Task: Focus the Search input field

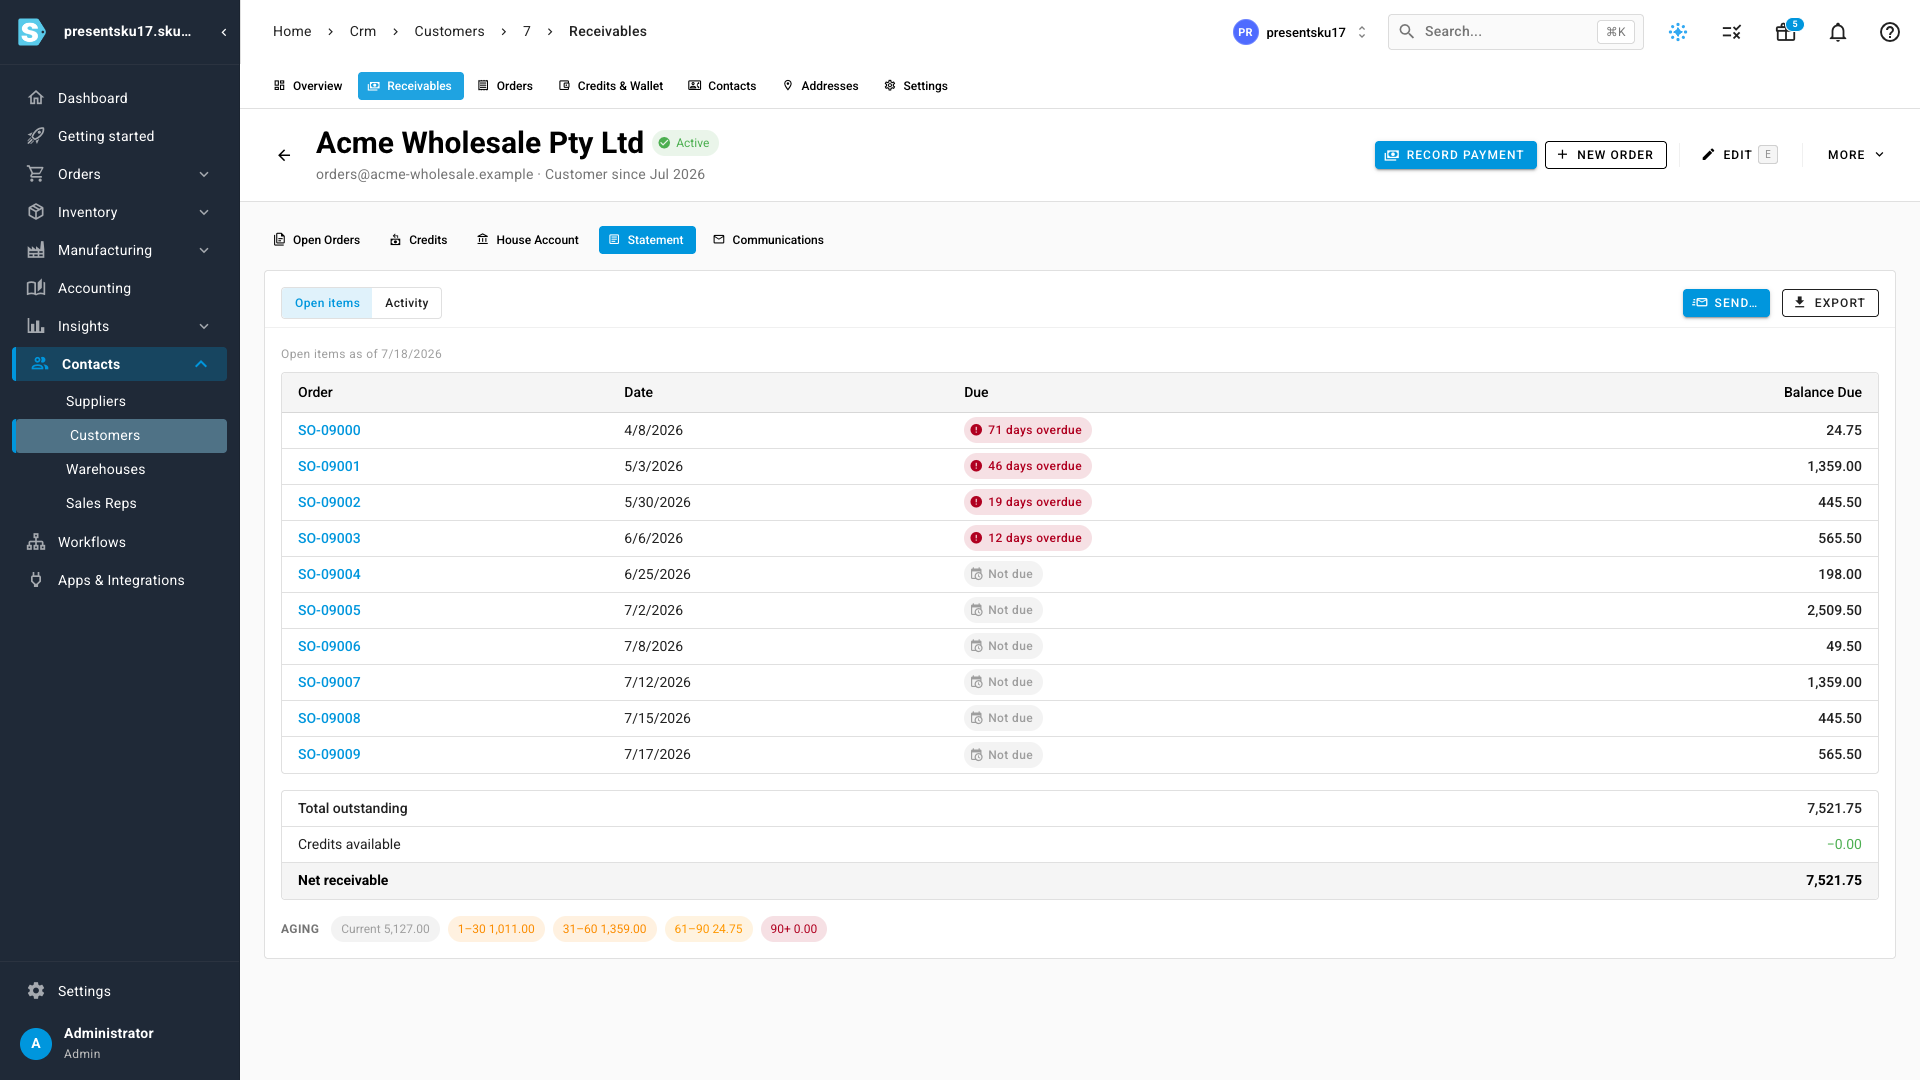Action: [1516, 32]
